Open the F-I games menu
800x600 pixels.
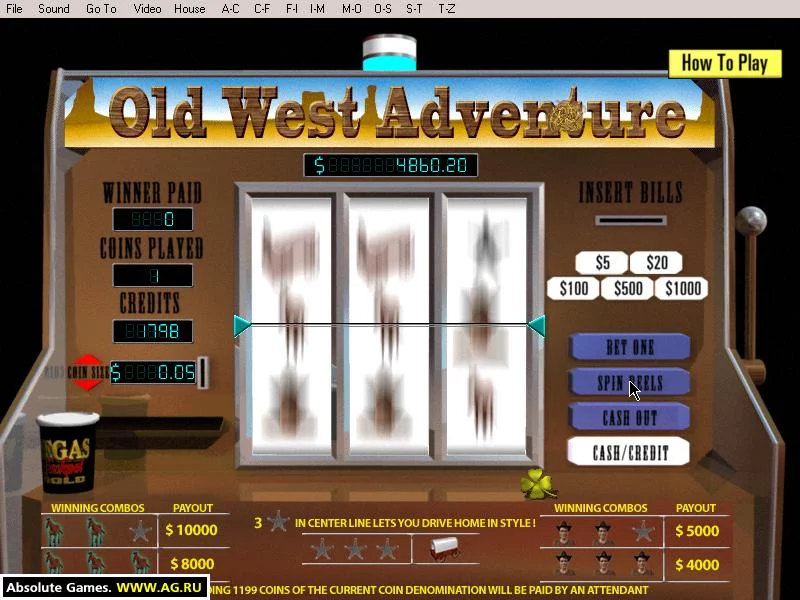(x=292, y=9)
